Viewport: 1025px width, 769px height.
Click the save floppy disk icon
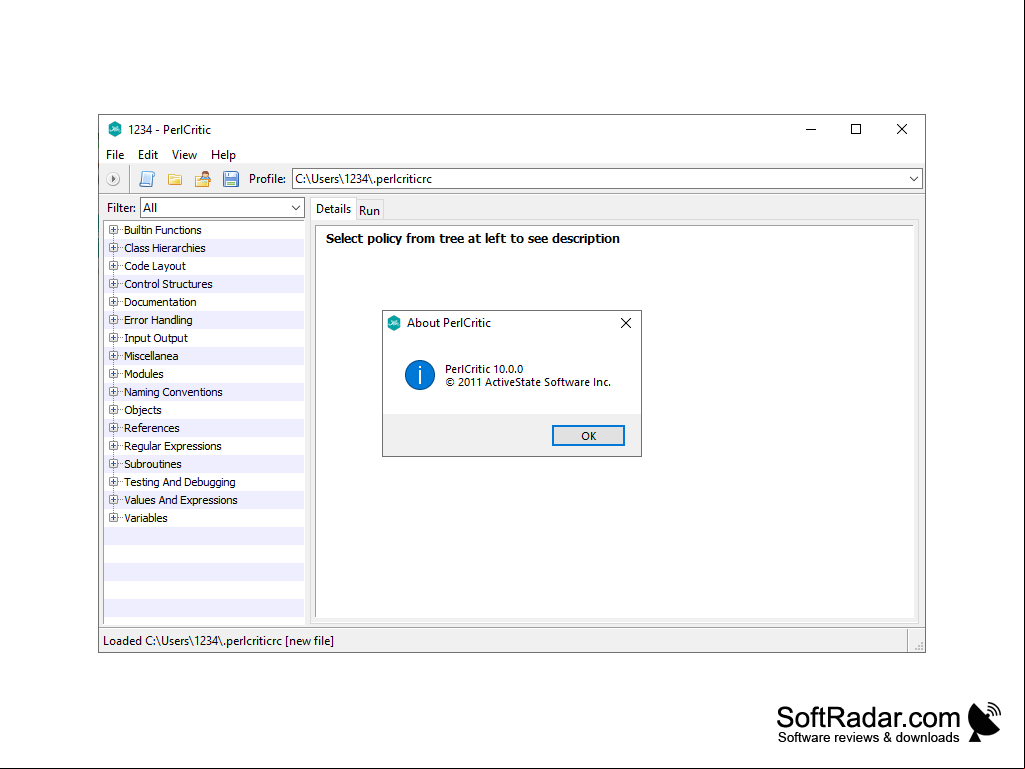pos(231,179)
